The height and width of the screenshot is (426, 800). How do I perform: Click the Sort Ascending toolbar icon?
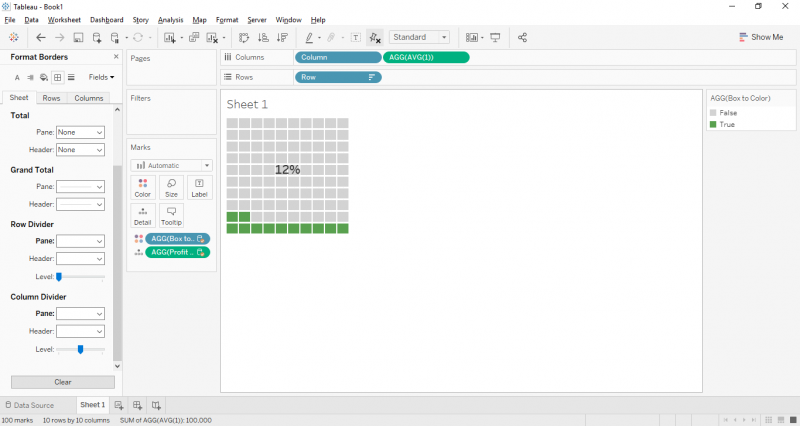263,38
